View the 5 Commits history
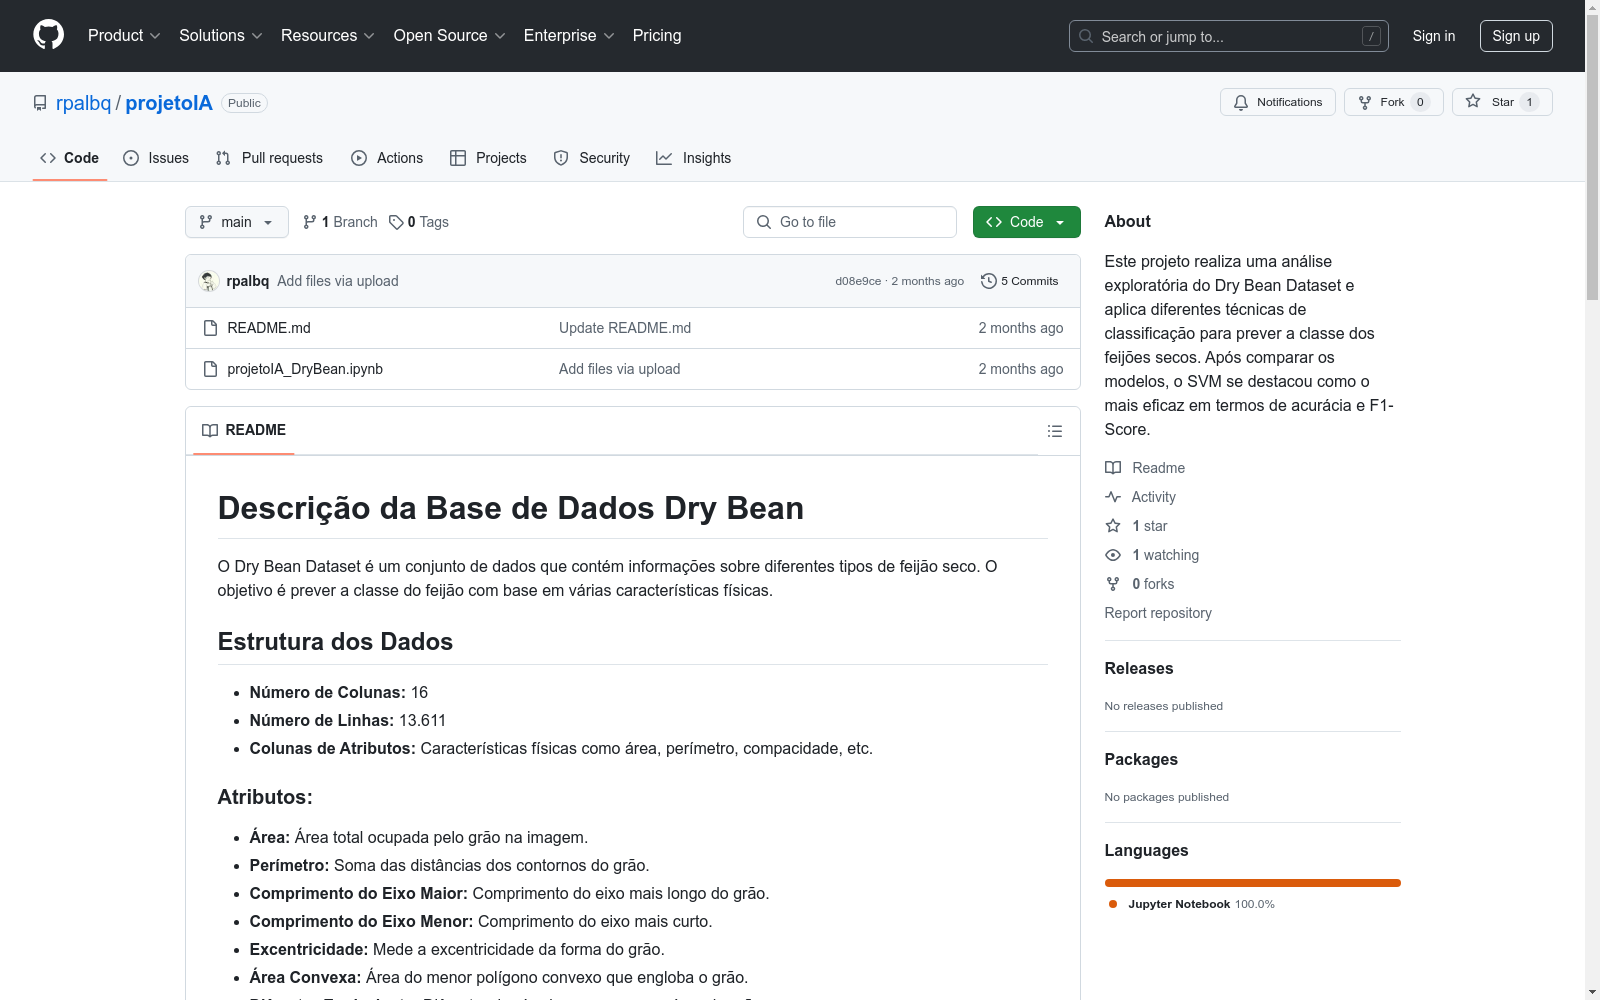The height and width of the screenshot is (1000, 1600). [1020, 281]
